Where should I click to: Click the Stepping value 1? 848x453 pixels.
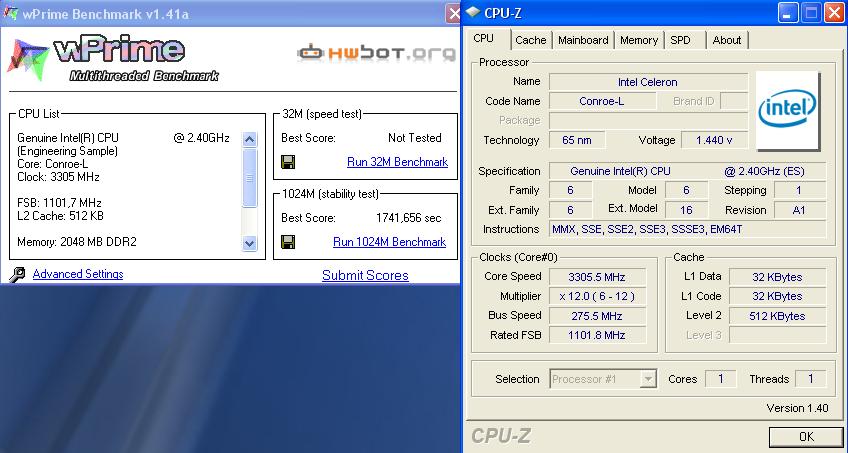coord(800,190)
